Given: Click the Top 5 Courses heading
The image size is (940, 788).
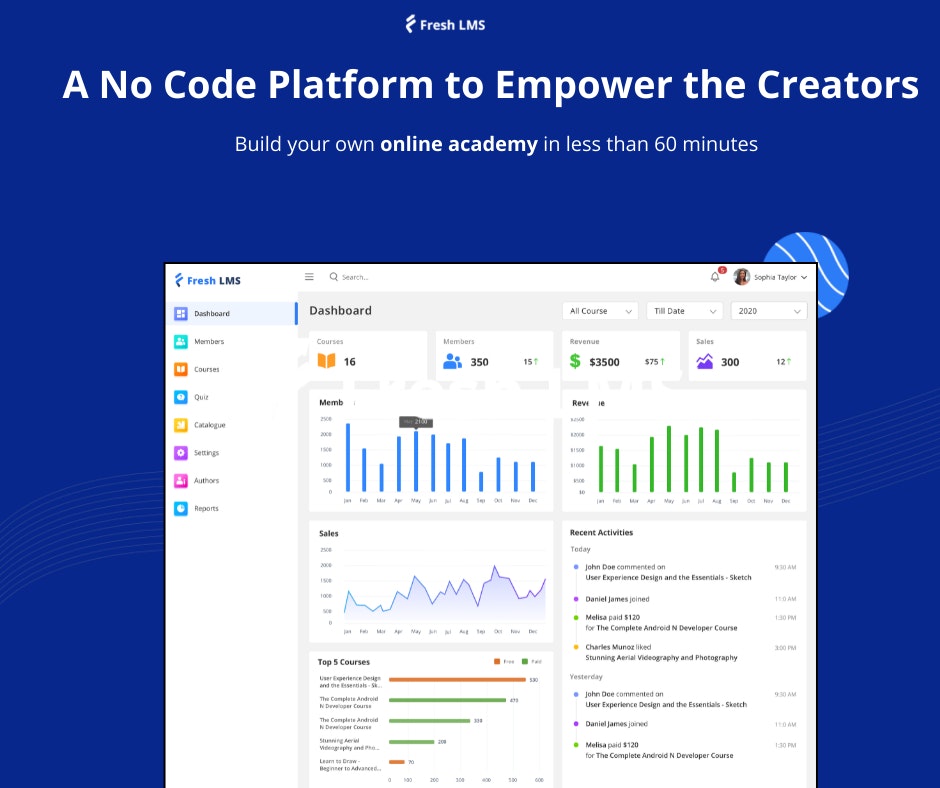Looking at the screenshot, I should (x=344, y=662).
